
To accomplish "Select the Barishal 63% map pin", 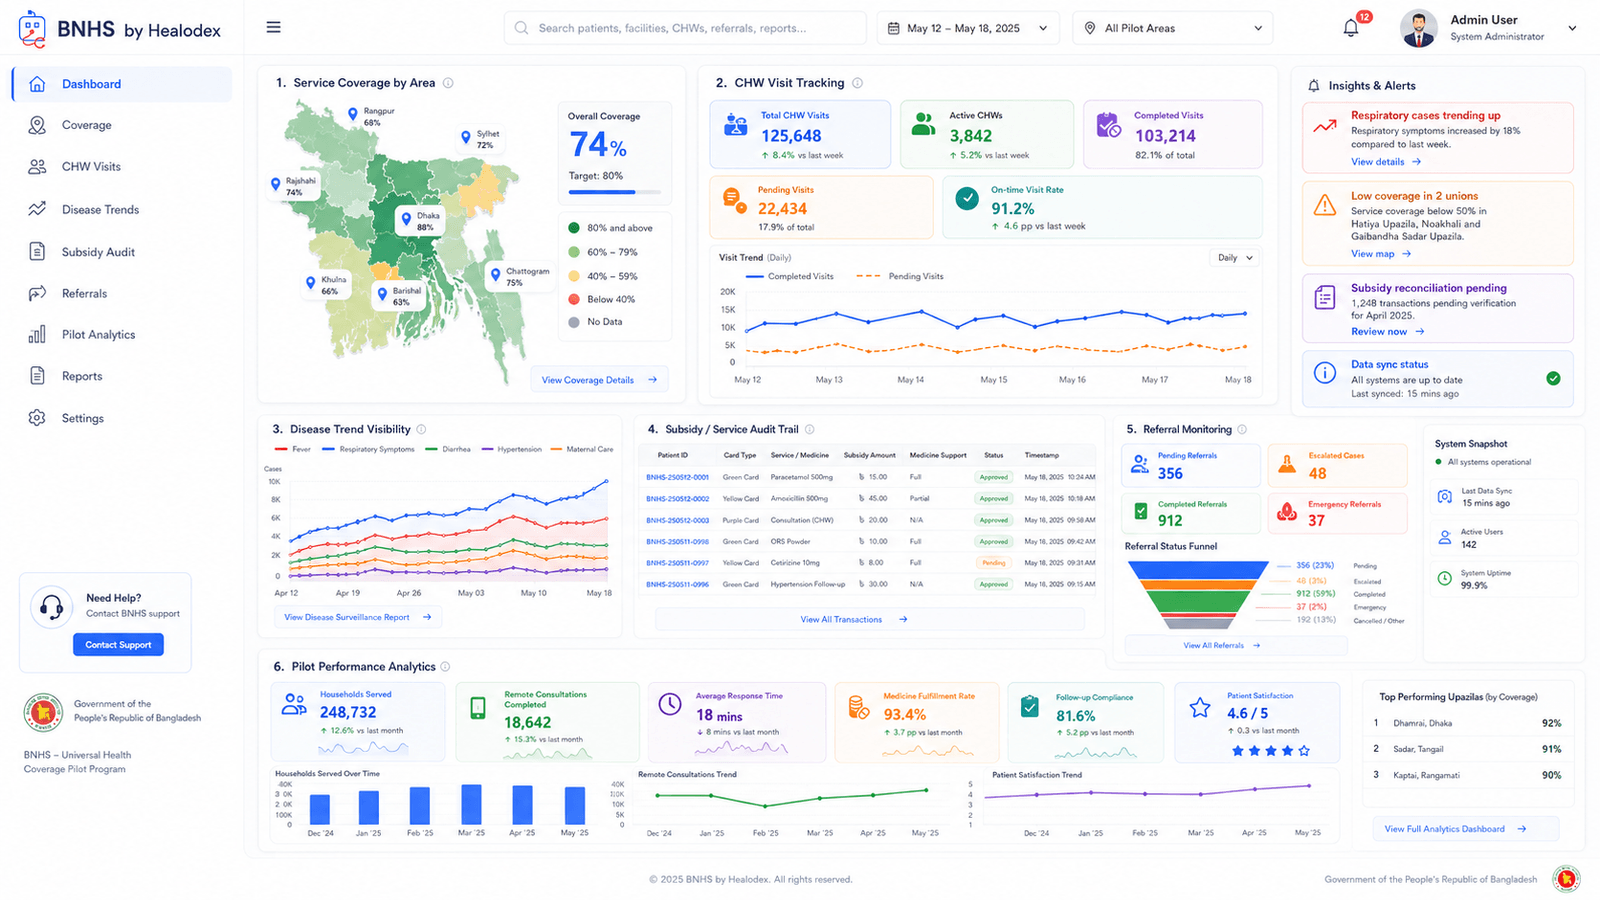I will coord(381,294).
